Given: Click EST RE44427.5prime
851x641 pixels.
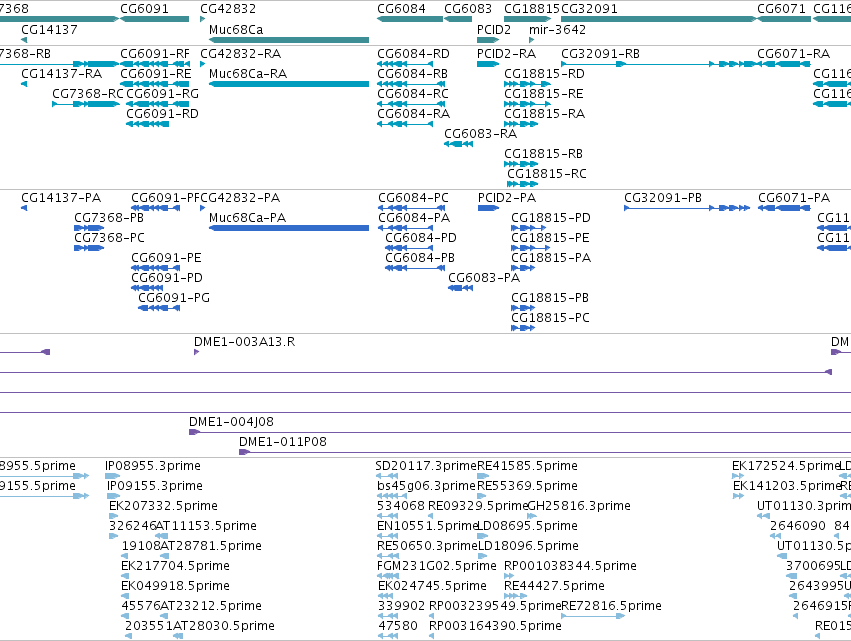Looking at the screenshot, I should [x=554, y=586].
